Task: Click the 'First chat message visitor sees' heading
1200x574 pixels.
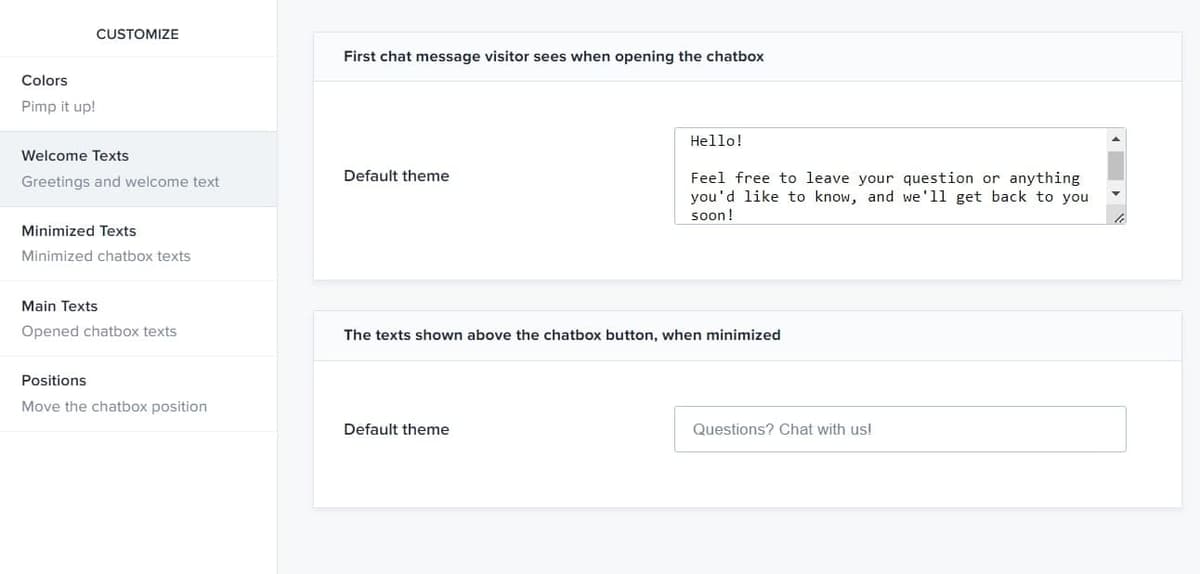Action: tap(553, 57)
